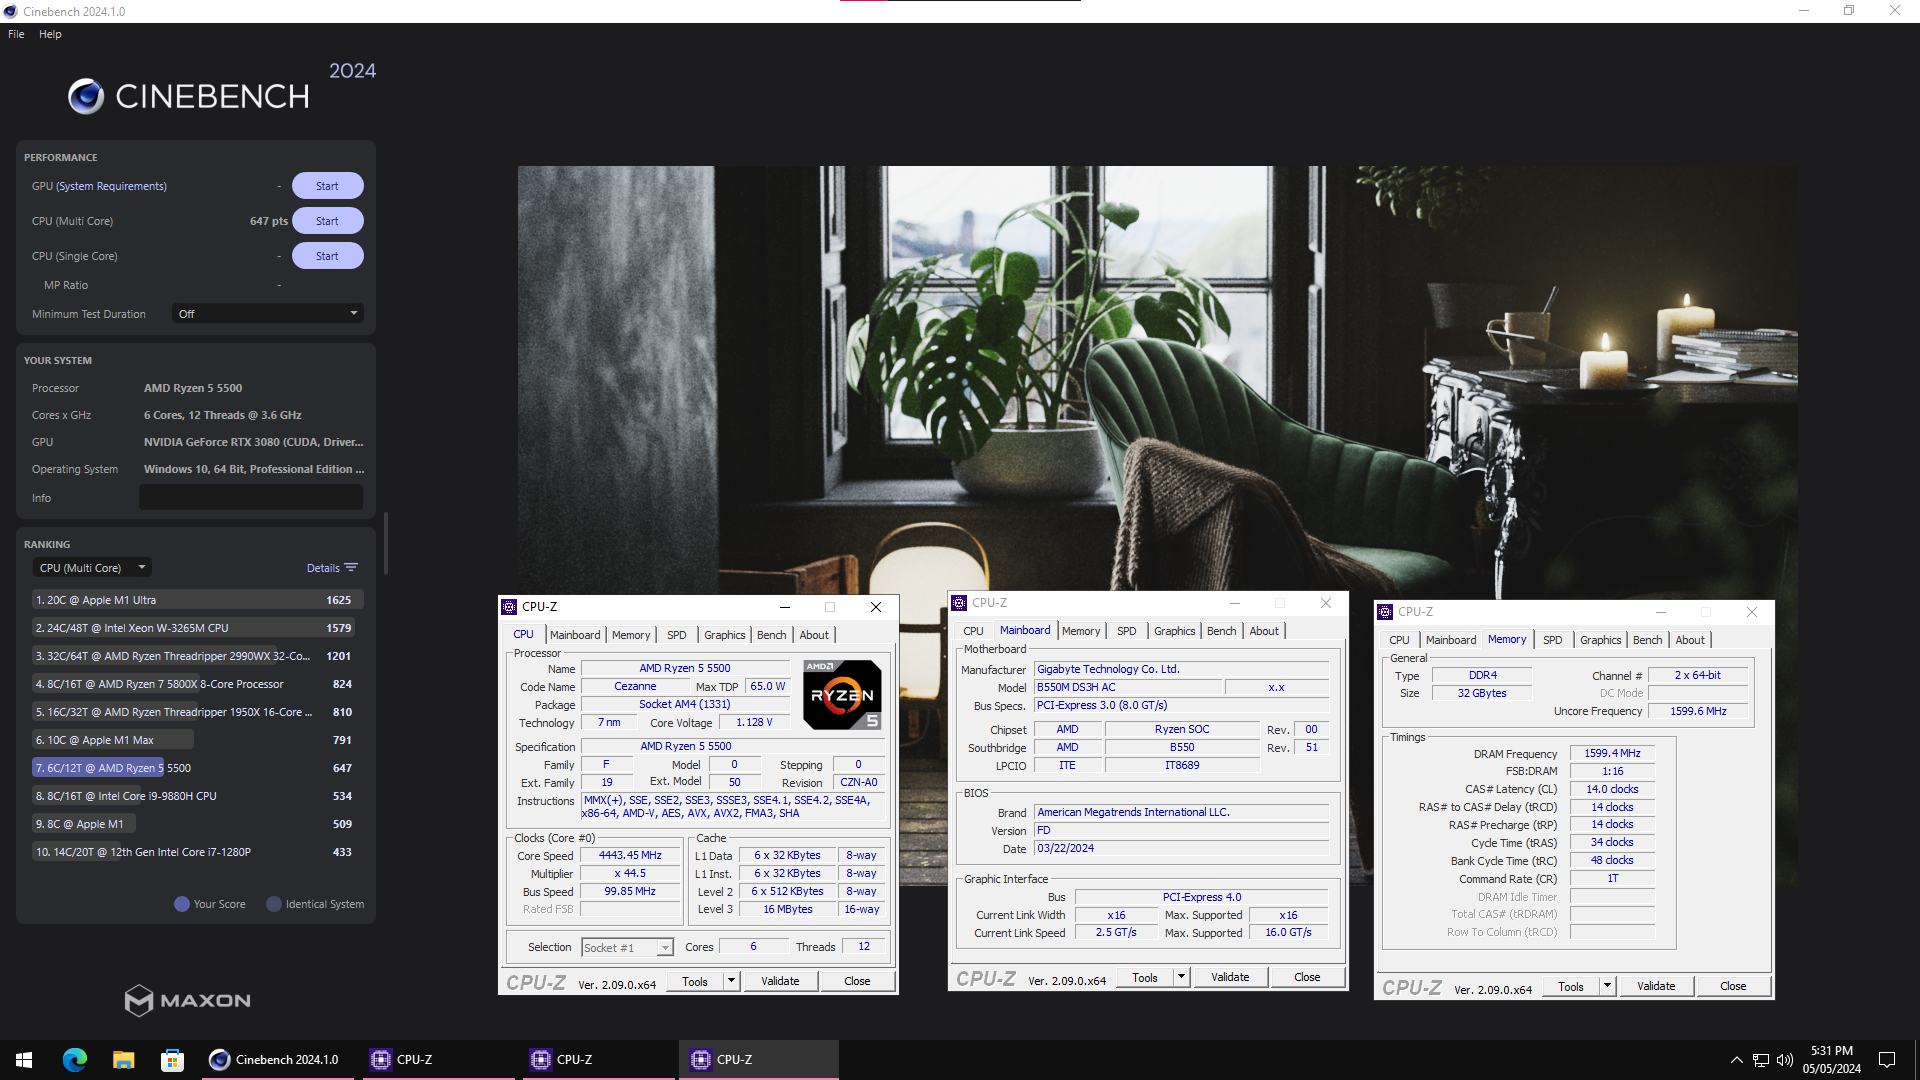The image size is (1920, 1080).
Task: Activate the third CPU-Z taskbar item
Action: coord(758,1060)
